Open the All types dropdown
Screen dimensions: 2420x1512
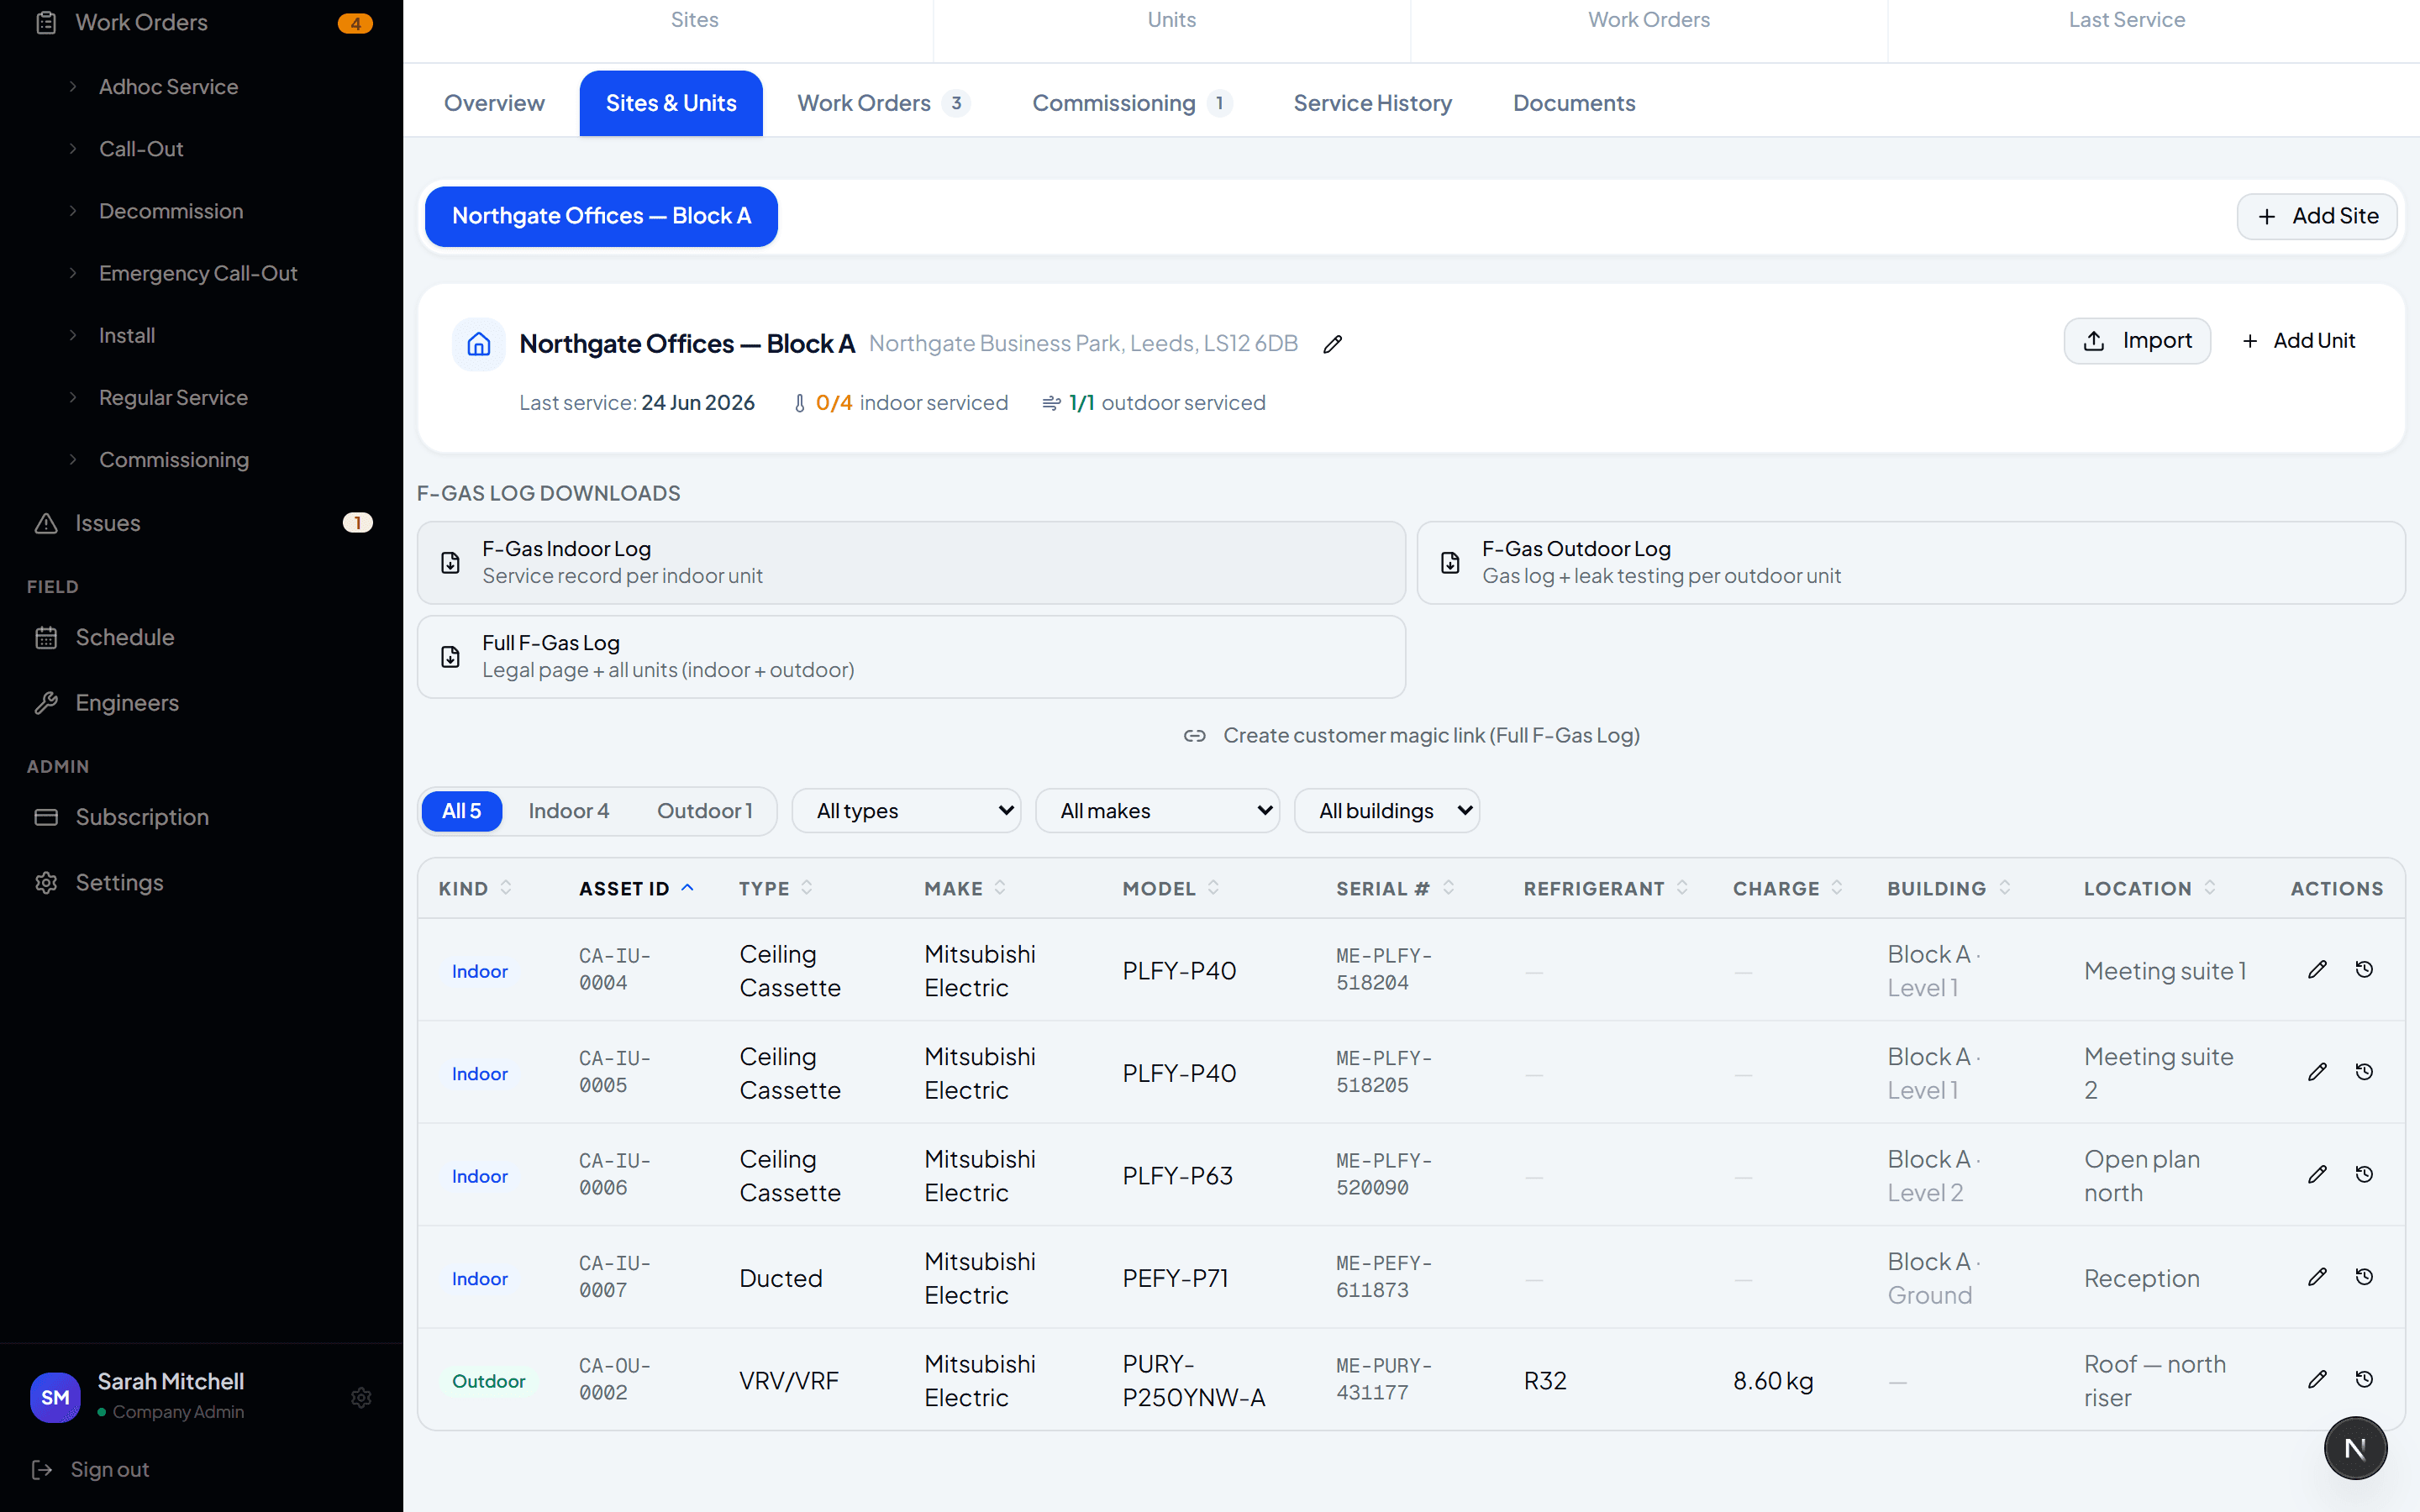click(x=906, y=811)
